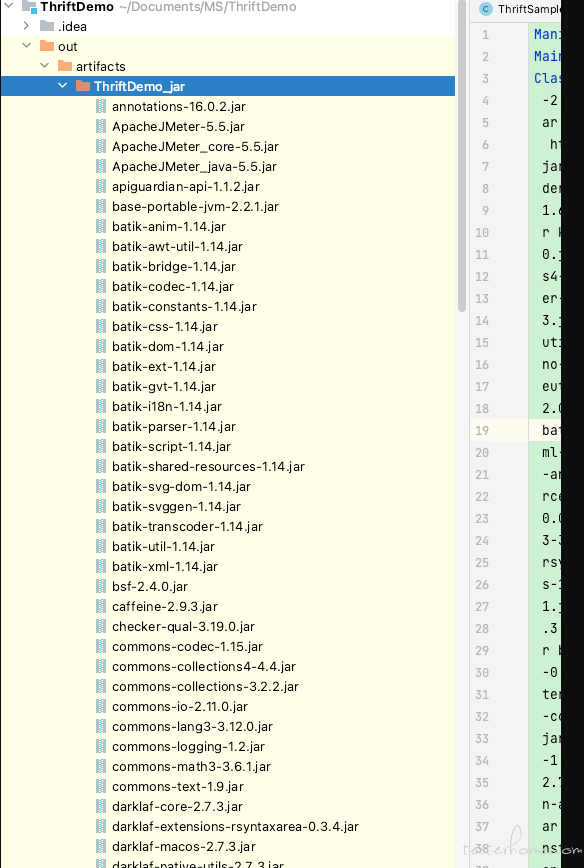584x868 pixels.
Task: Select darklaf-macos-2.7.3.jar file name
Action: 184,846
